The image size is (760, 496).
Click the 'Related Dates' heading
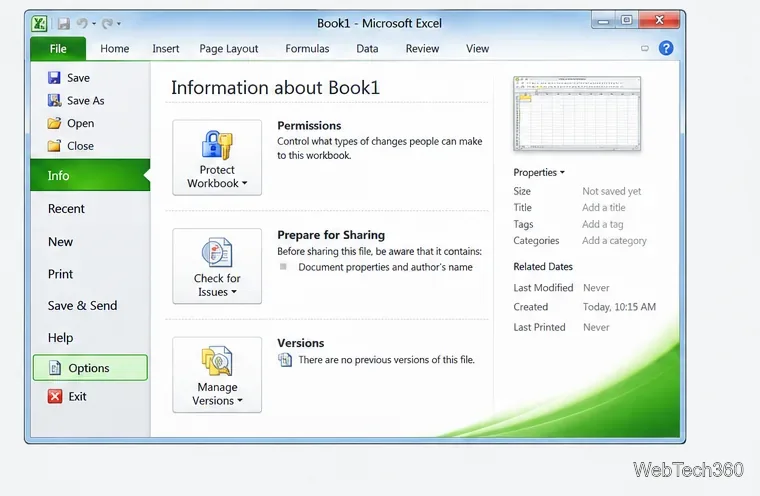coord(543,267)
